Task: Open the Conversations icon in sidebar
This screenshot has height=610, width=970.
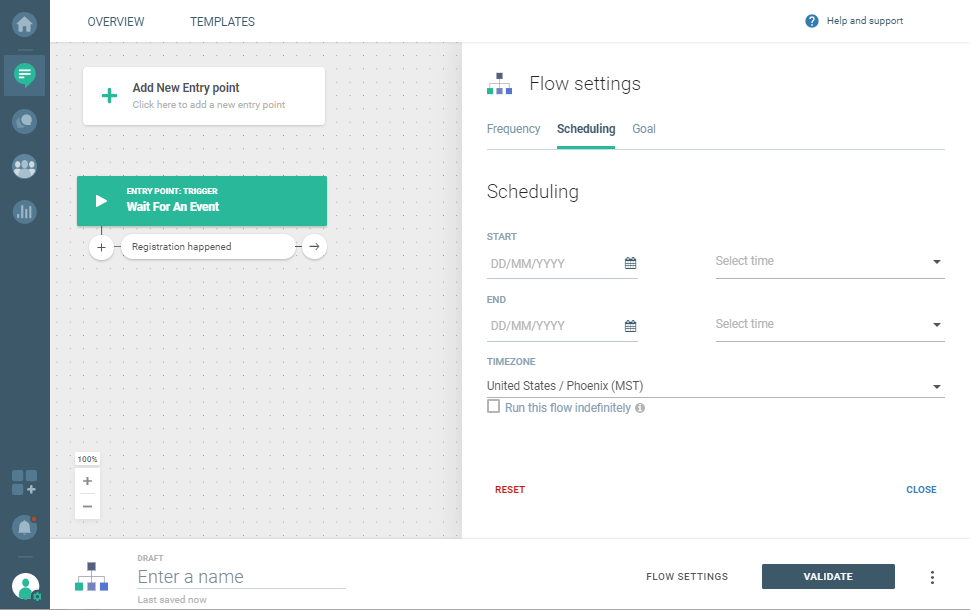Action: click(x=24, y=121)
